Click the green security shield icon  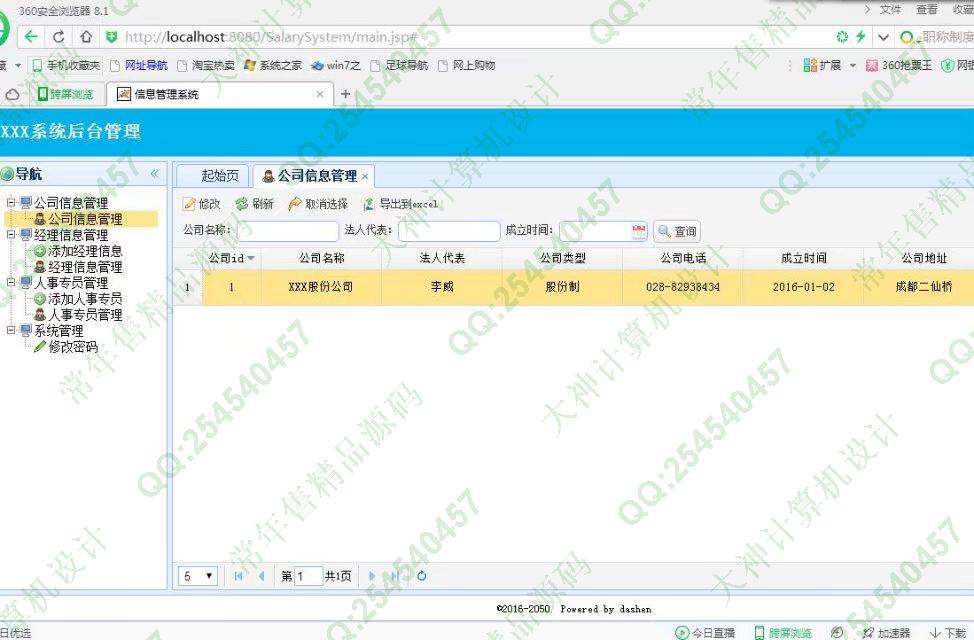(112, 37)
